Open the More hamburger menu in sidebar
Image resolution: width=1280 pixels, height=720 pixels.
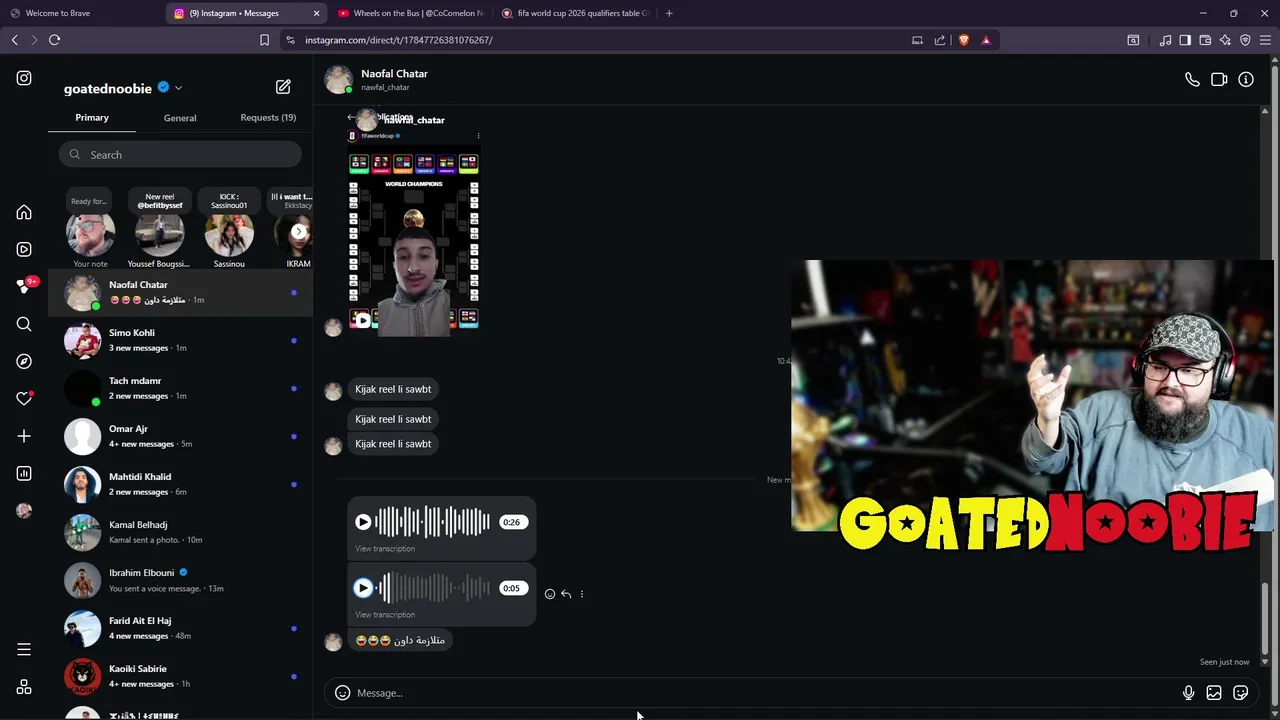click(x=24, y=650)
